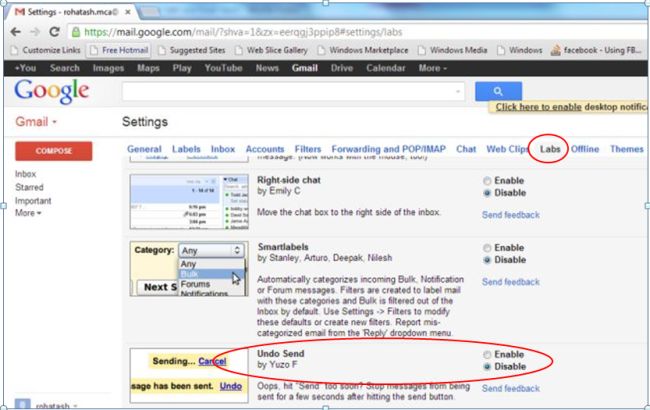Open the Windows Marketplace bookmark
This screenshot has width=650, height=410.
[x=363, y=50]
